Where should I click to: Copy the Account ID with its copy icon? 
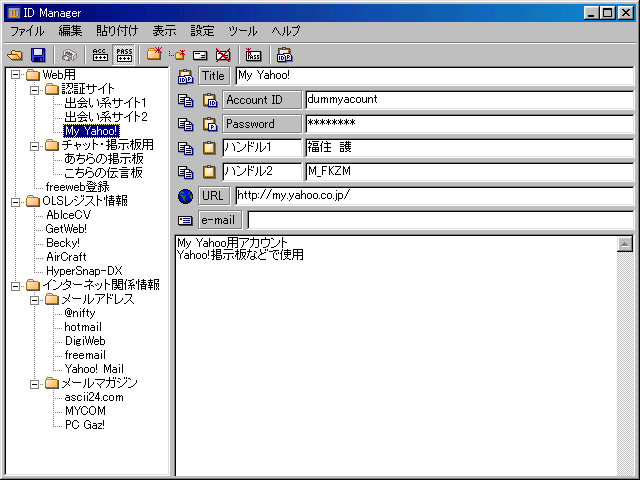pyautogui.click(x=186, y=100)
